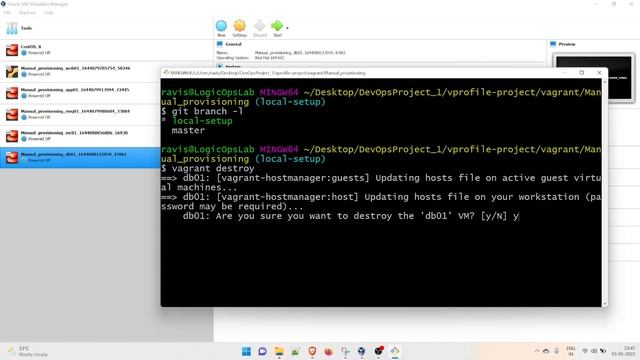Open the Windows Start menu
Image resolution: width=640 pixels, height=360 pixels.
pyautogui.click(x=247, y=351)
